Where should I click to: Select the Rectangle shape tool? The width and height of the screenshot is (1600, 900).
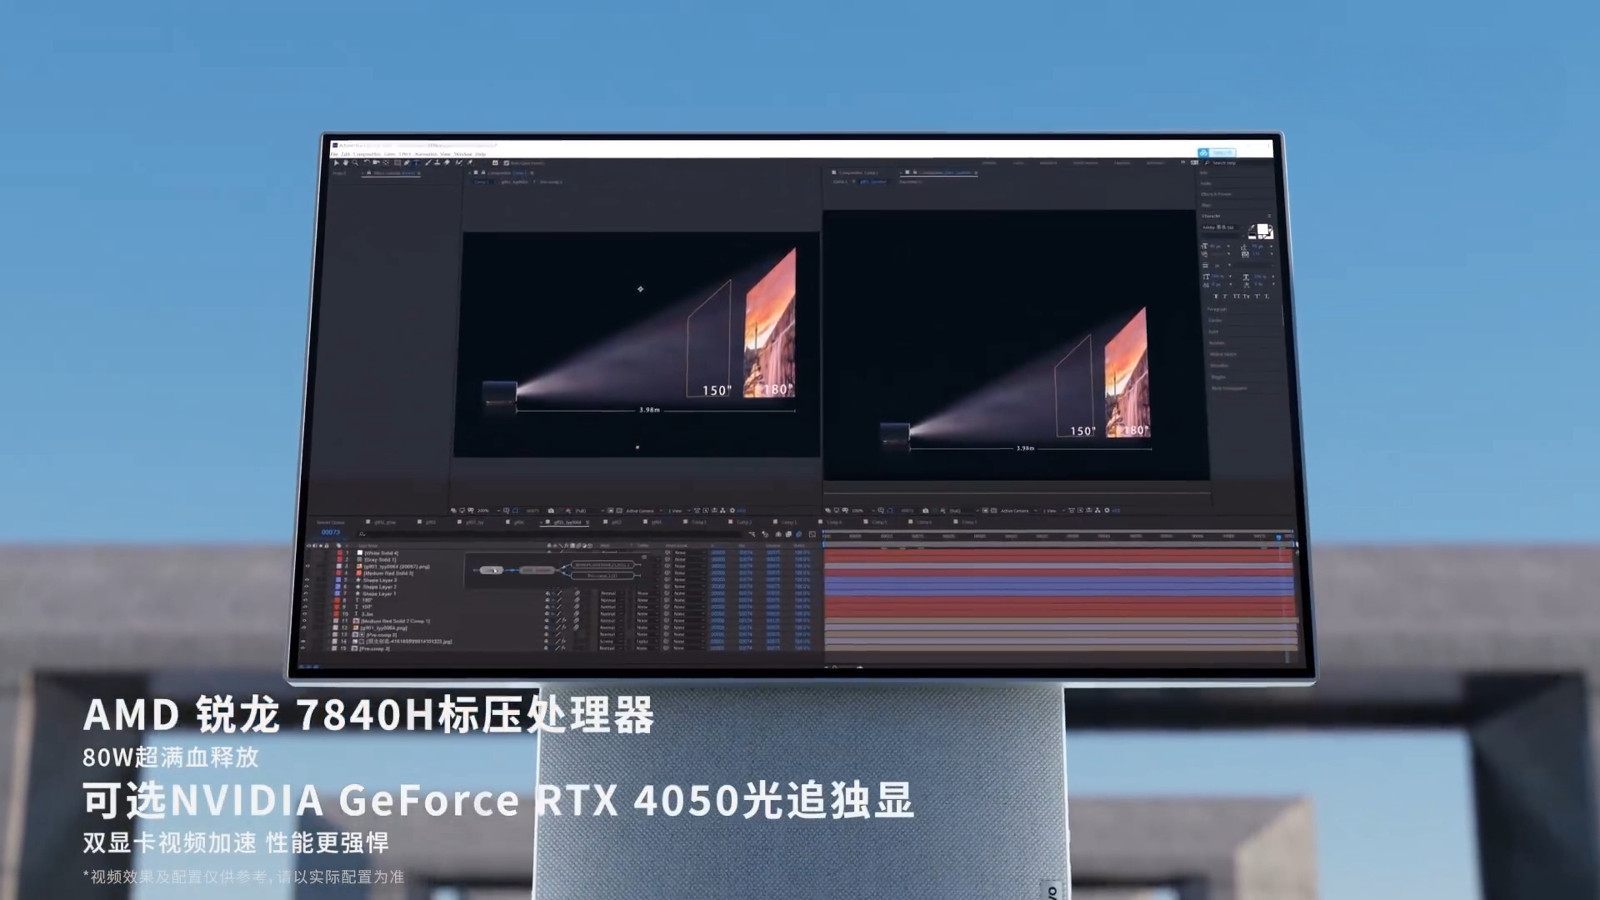click(x=397, y=163)
